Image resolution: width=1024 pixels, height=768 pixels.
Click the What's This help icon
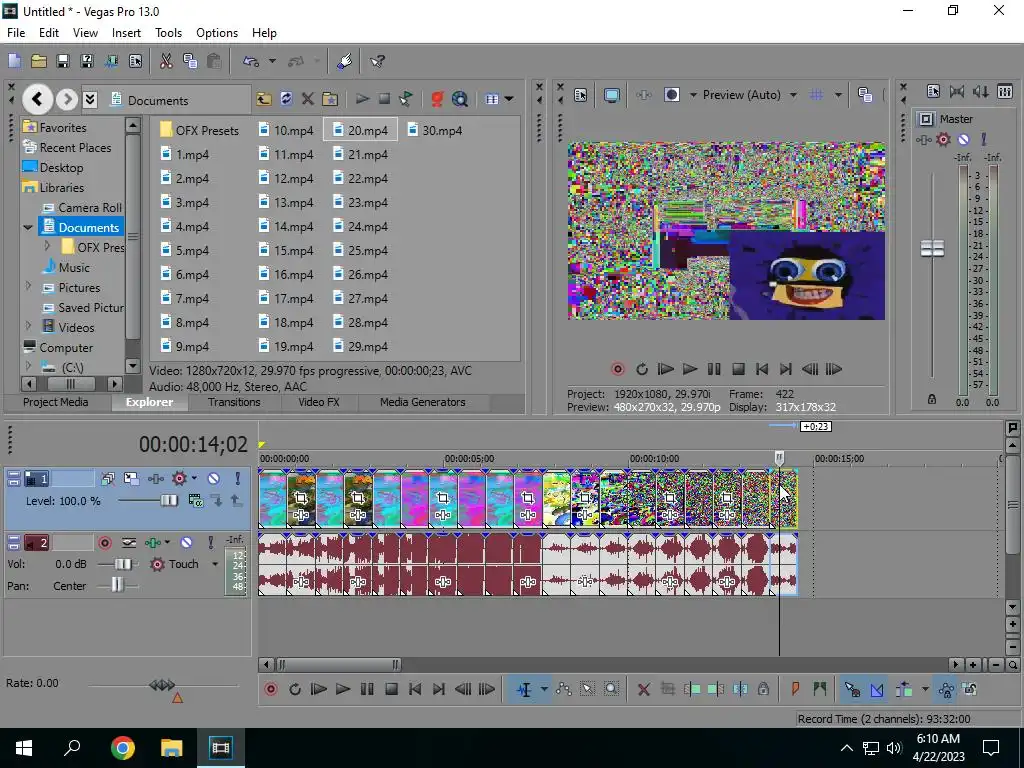tap(377, 61)
